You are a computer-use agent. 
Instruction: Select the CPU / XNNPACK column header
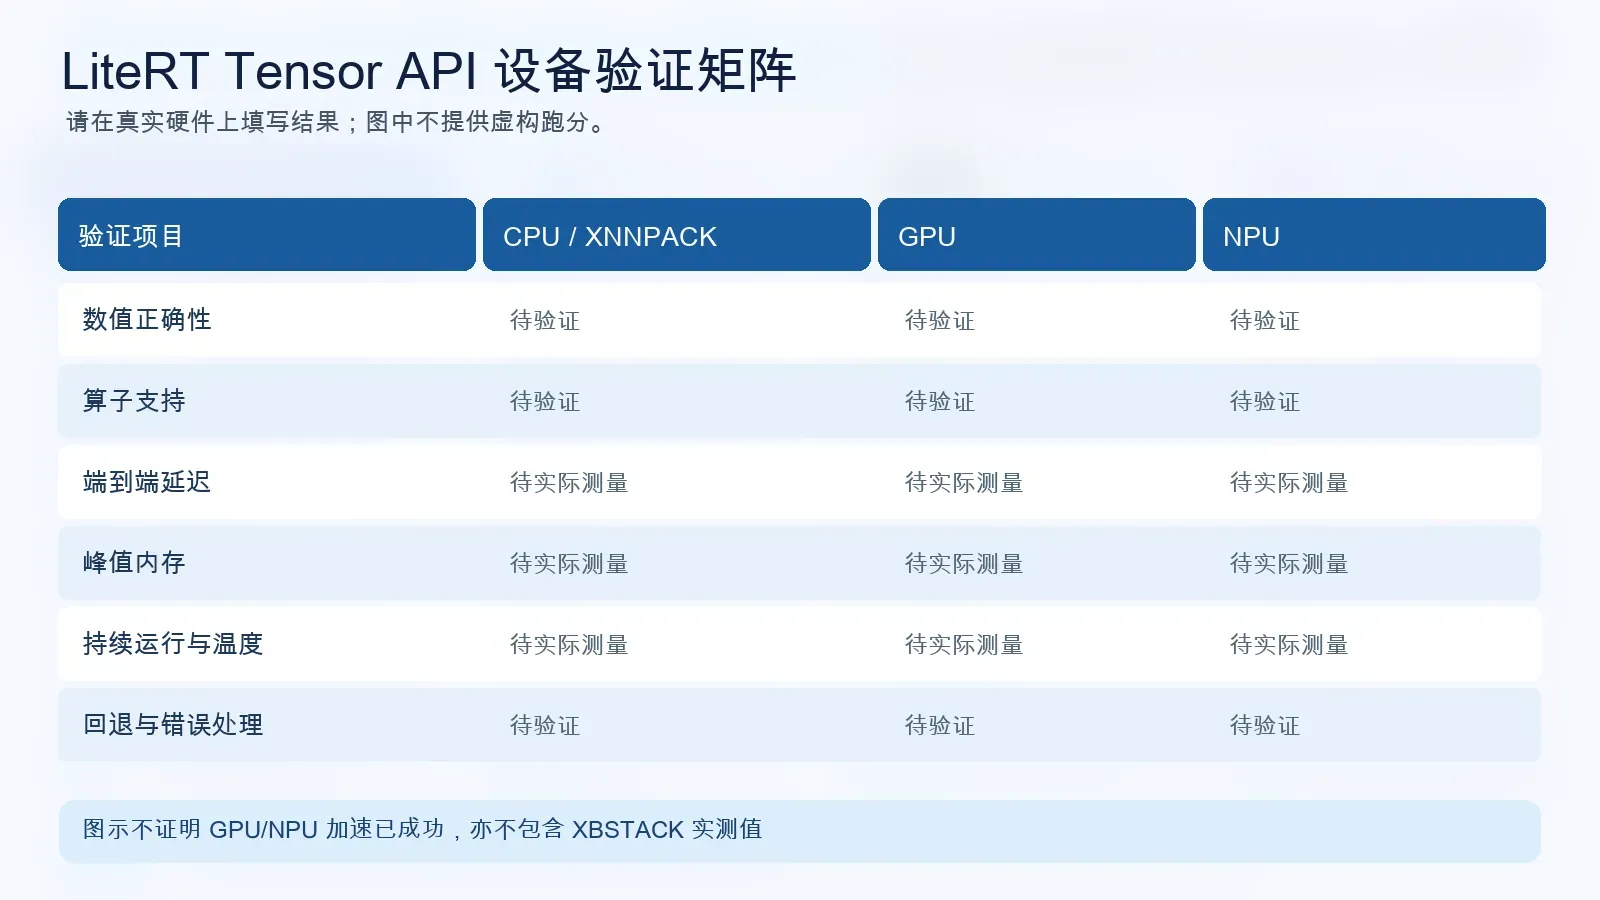(677, 235)
